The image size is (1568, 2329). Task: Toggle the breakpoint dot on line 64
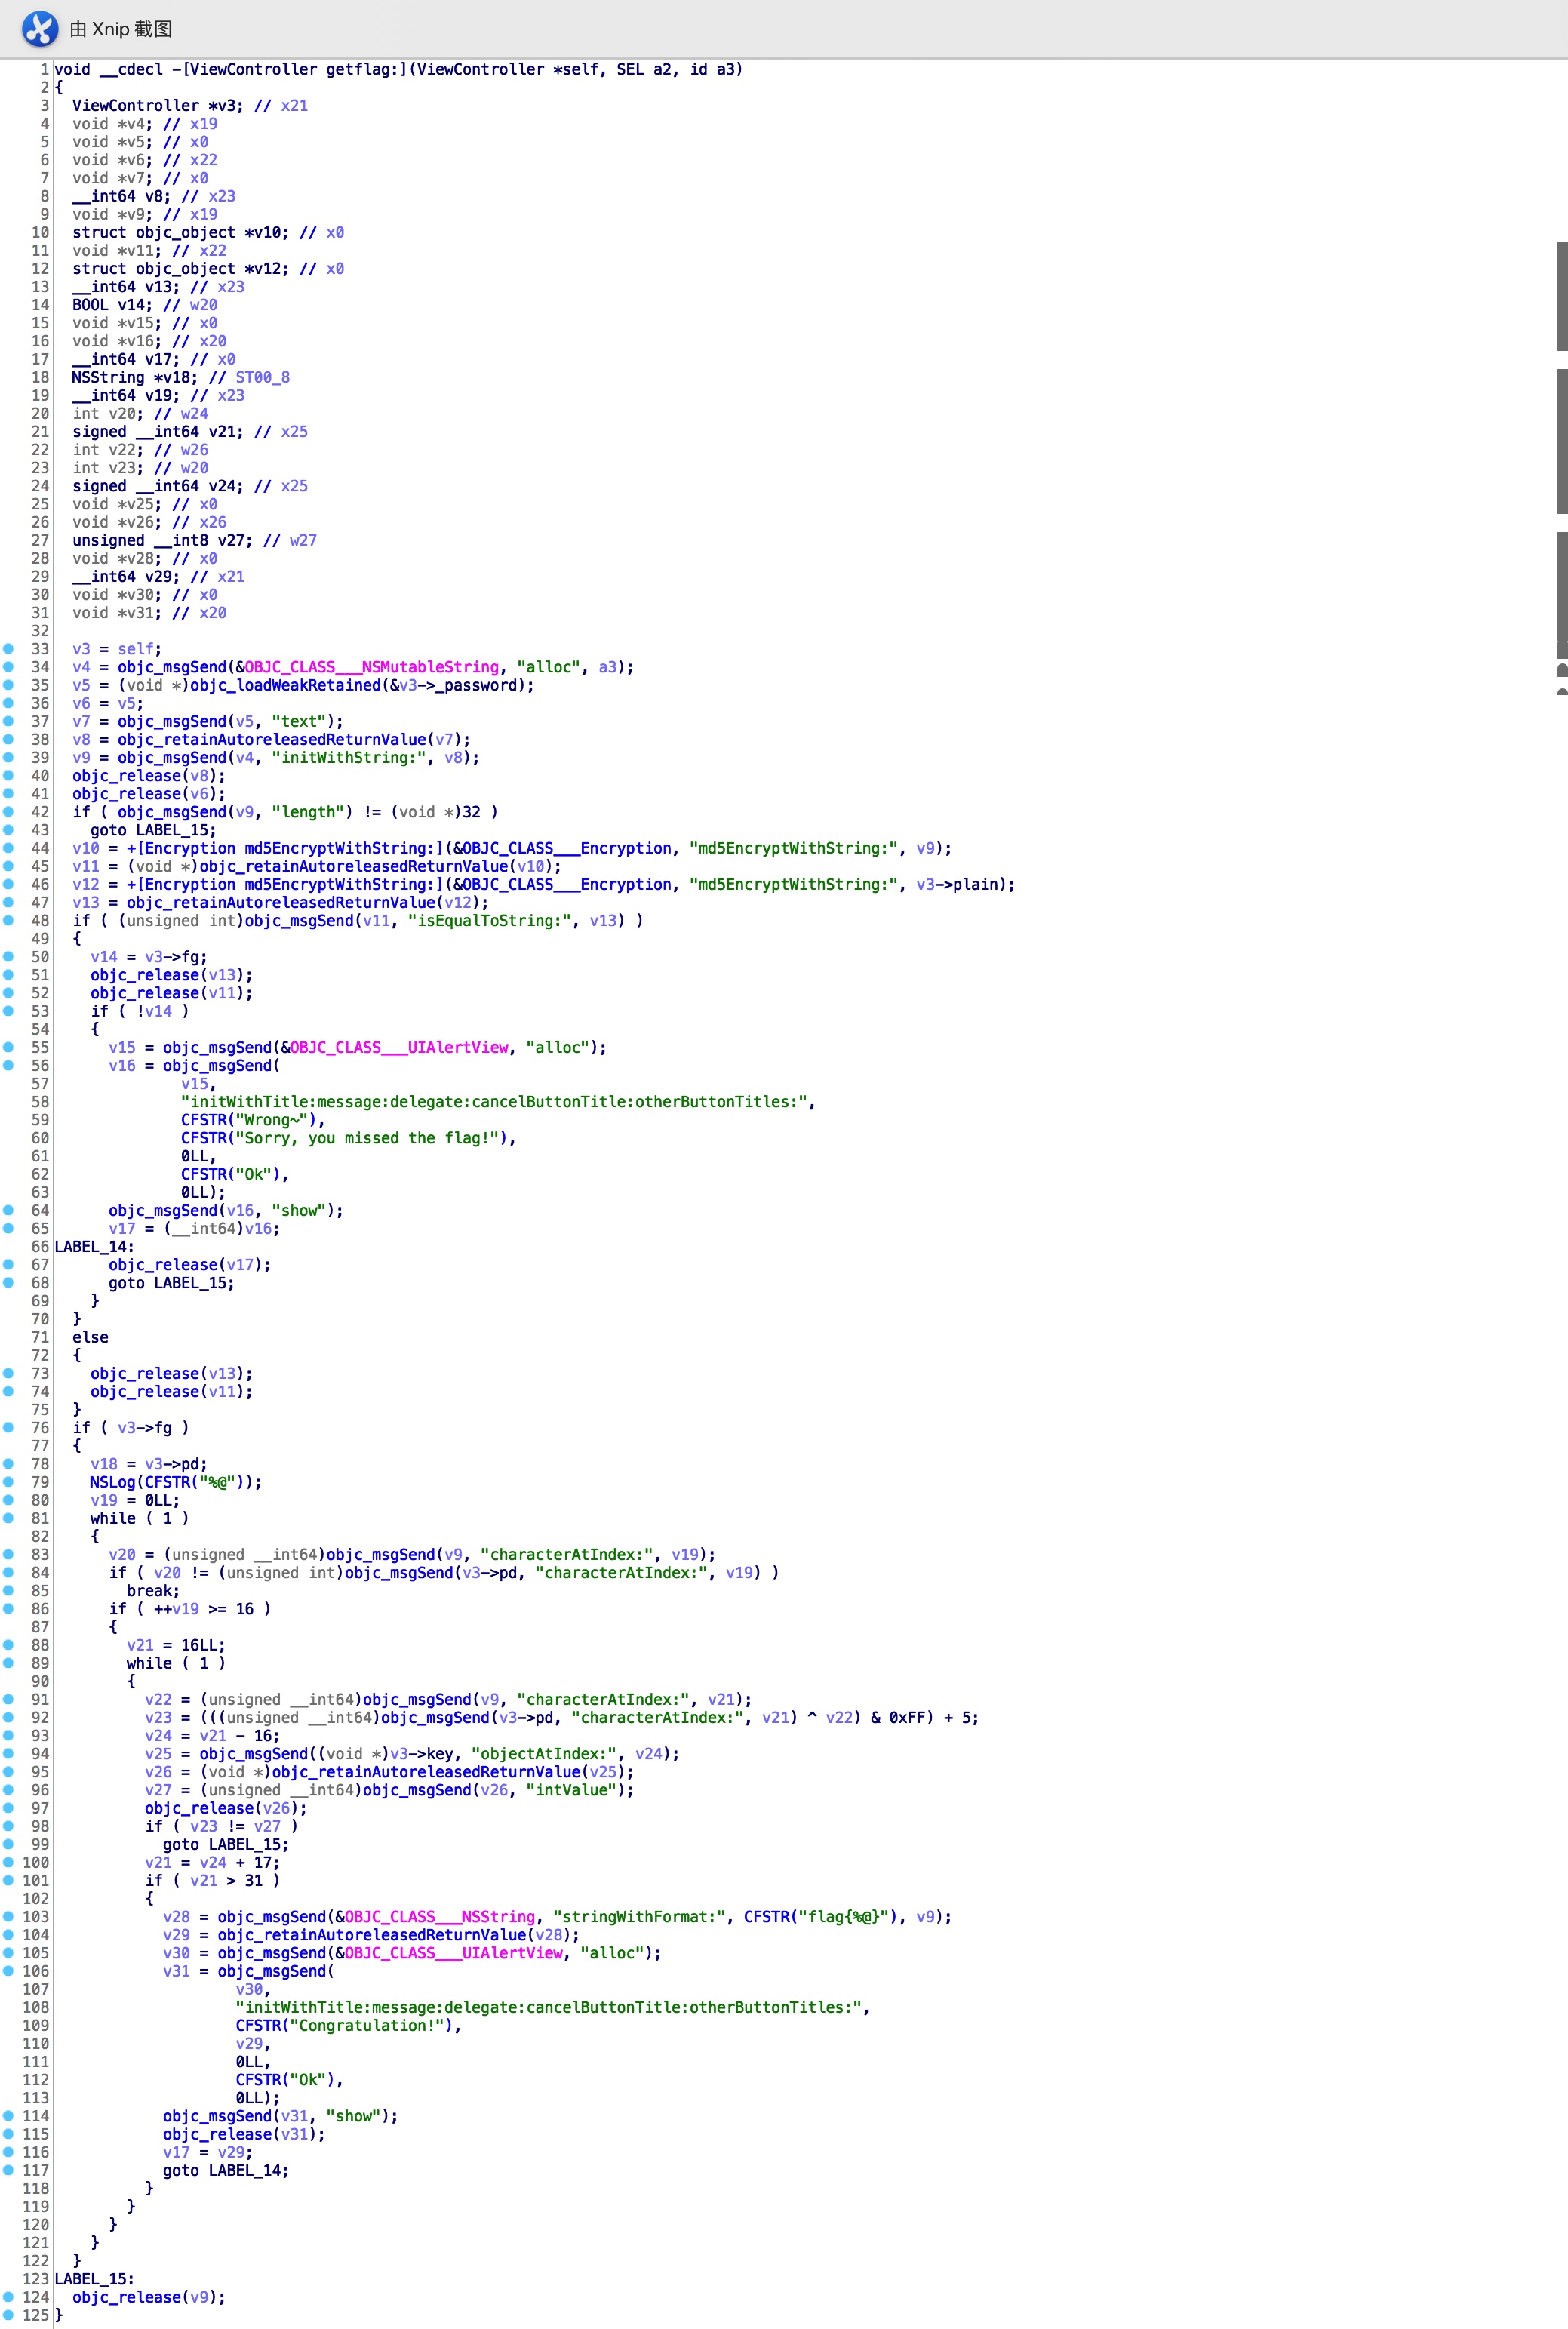click(x=9, y=1210)
